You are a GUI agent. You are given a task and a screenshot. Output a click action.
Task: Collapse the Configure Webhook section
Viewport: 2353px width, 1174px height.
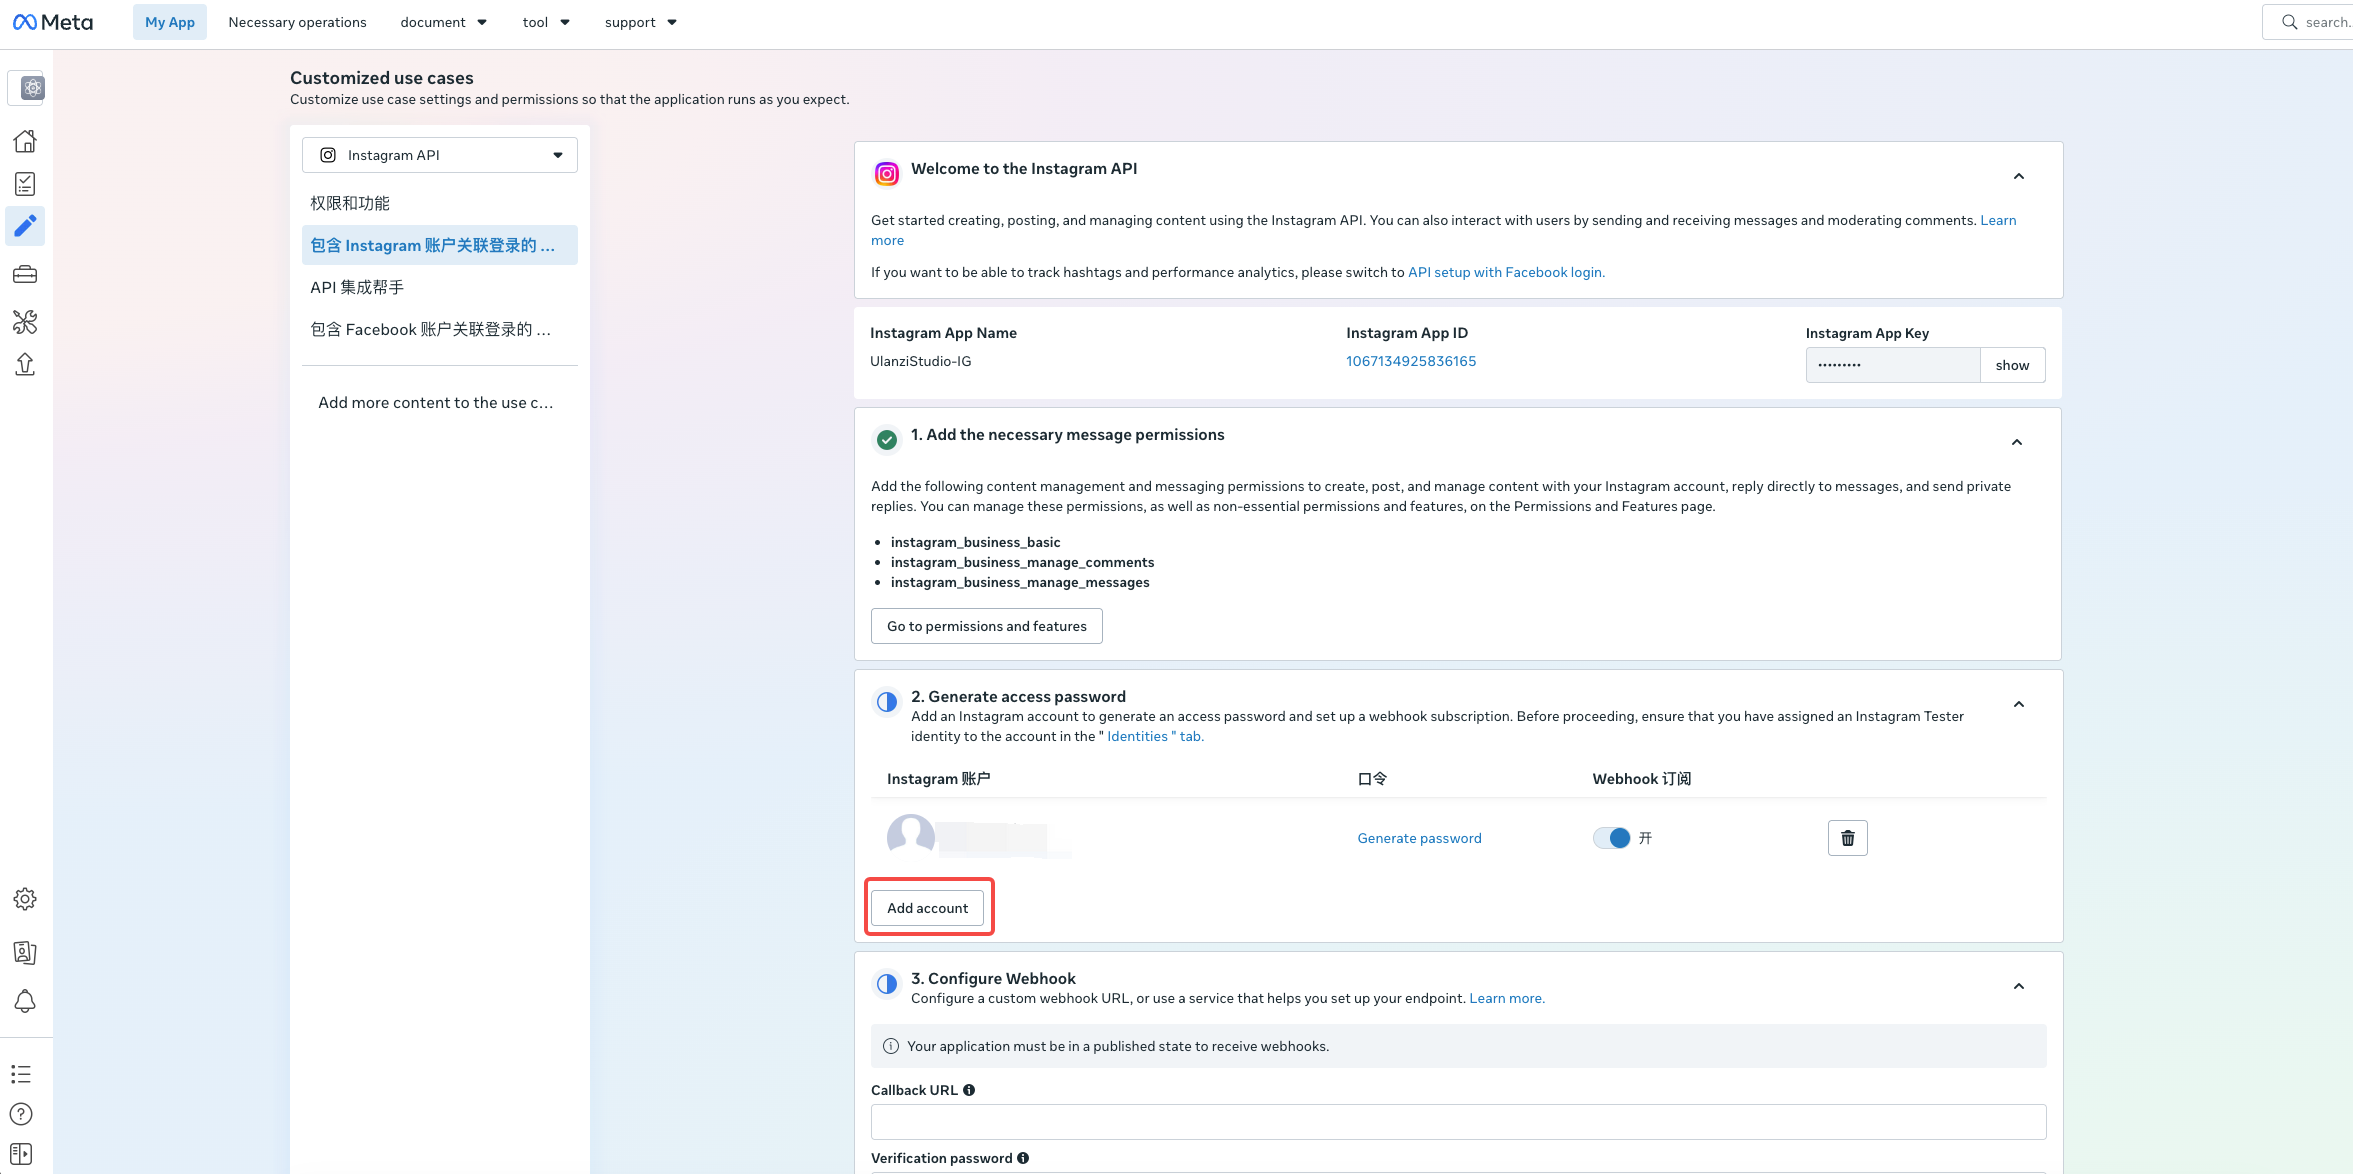(2019, 986)
